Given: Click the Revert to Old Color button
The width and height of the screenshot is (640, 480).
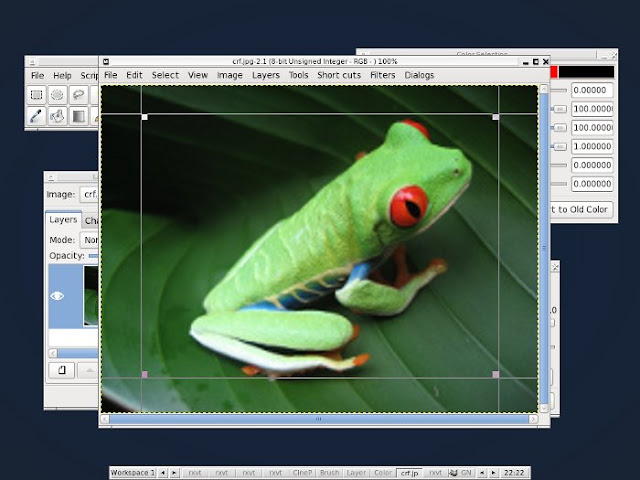Looking at the screenshot, I should [x=582, y=209].
